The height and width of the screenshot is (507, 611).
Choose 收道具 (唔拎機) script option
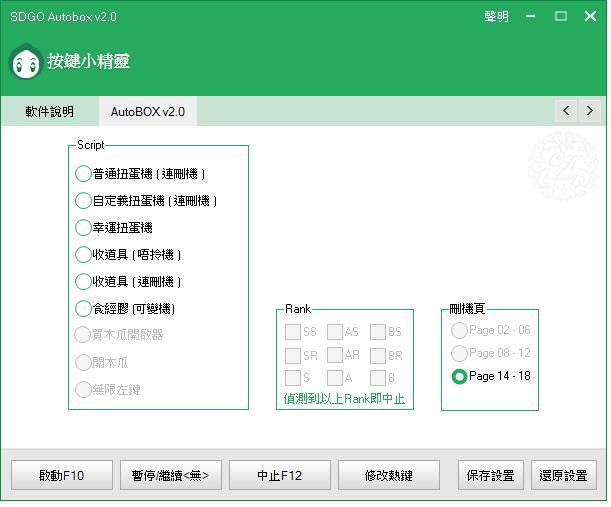pyautogui.click(x=84, y=255)
